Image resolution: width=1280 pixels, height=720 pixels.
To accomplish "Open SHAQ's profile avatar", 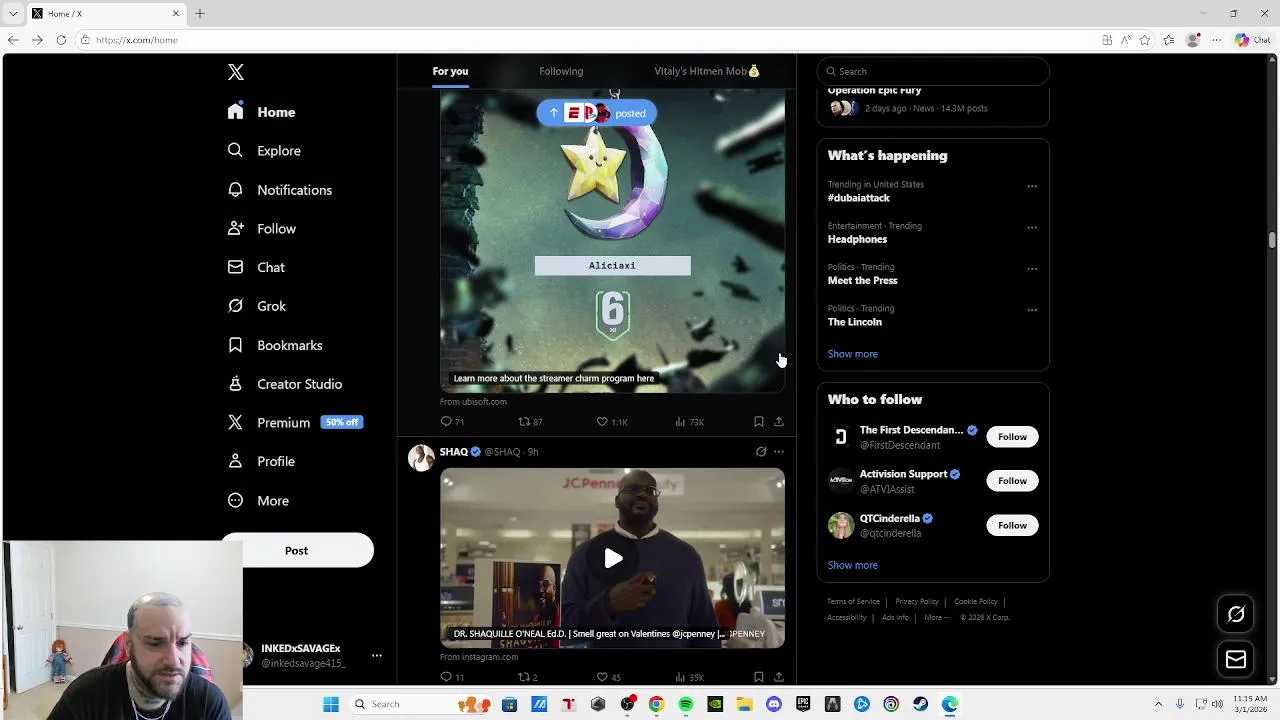I will (x=421, y=457).
